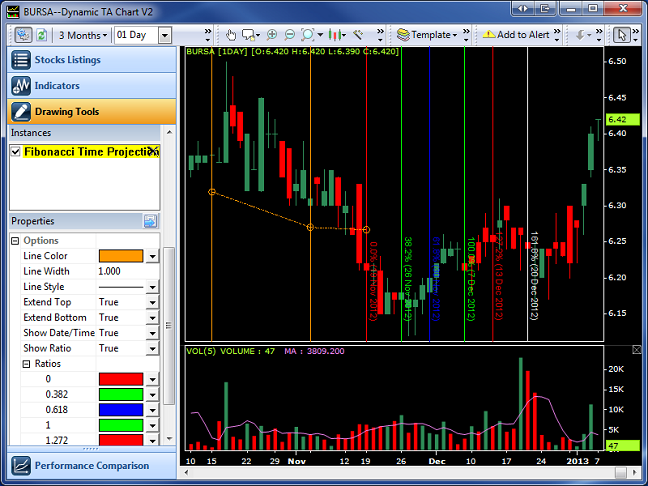This screenshot has height=486, width=648.
Task: Open the 0.618 ratio color dropdown
Action: (x=152, y=410)
